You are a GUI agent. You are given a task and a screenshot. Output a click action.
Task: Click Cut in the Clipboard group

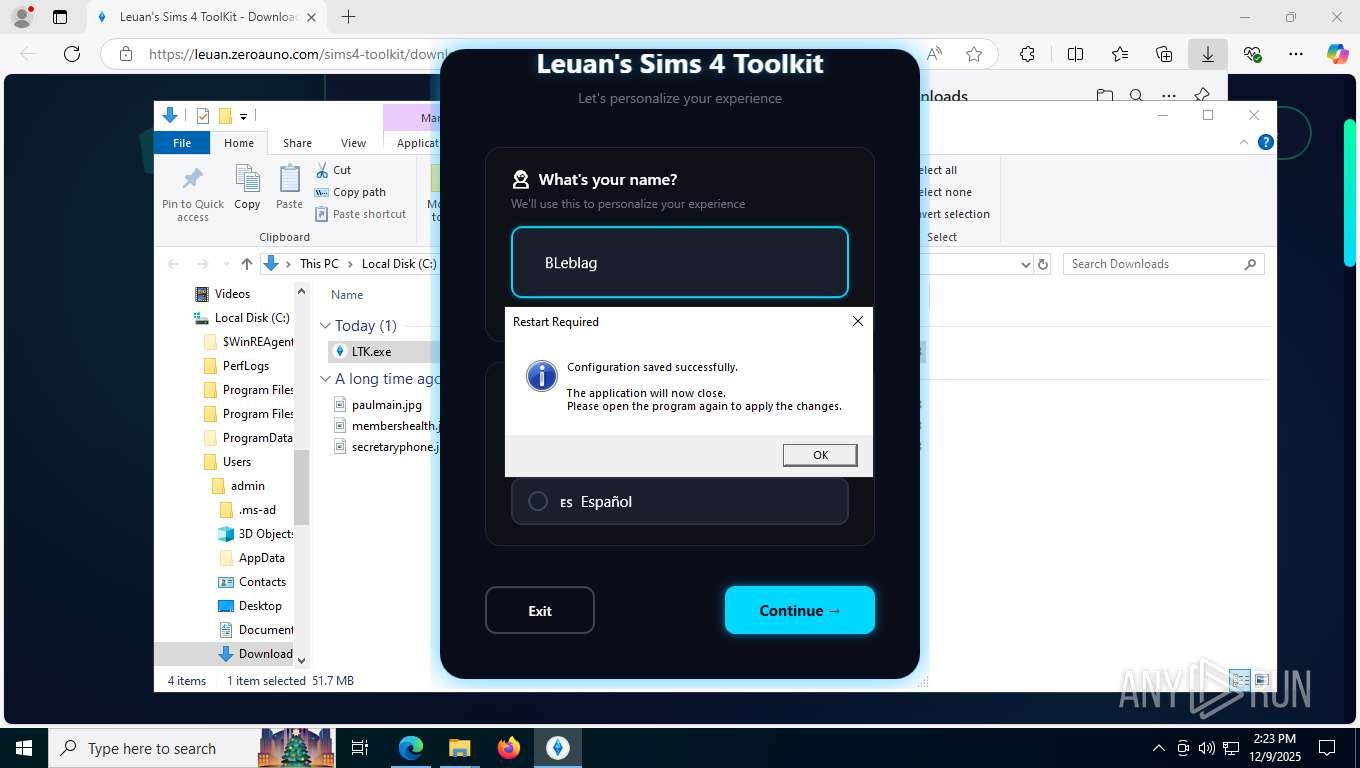pyautogui.click(x=333, y=170)
